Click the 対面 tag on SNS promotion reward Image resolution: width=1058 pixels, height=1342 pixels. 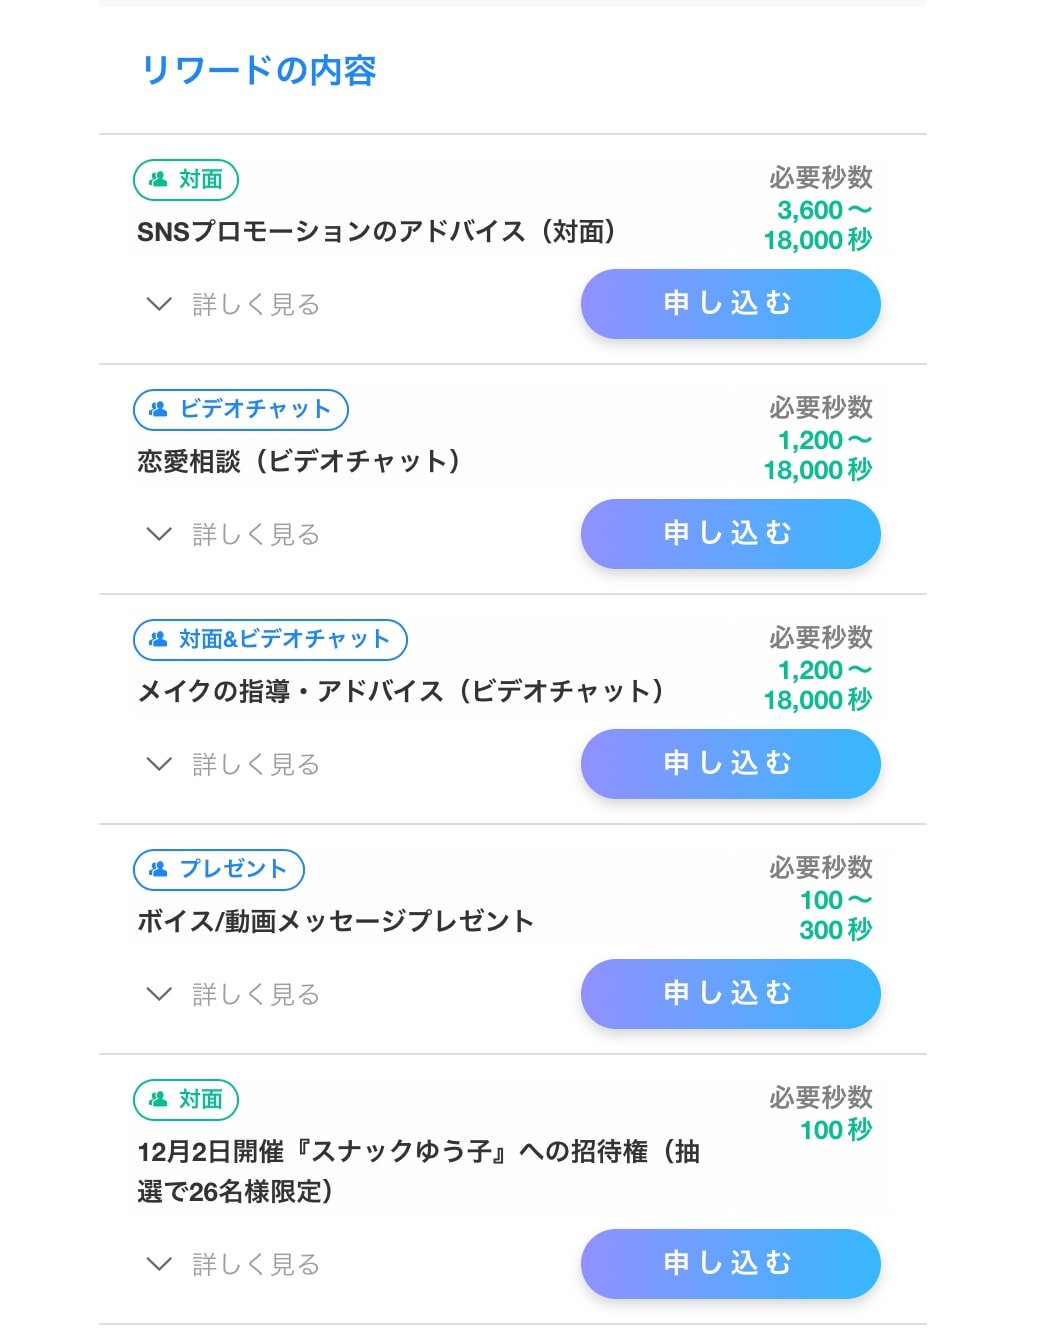[186, 180]
